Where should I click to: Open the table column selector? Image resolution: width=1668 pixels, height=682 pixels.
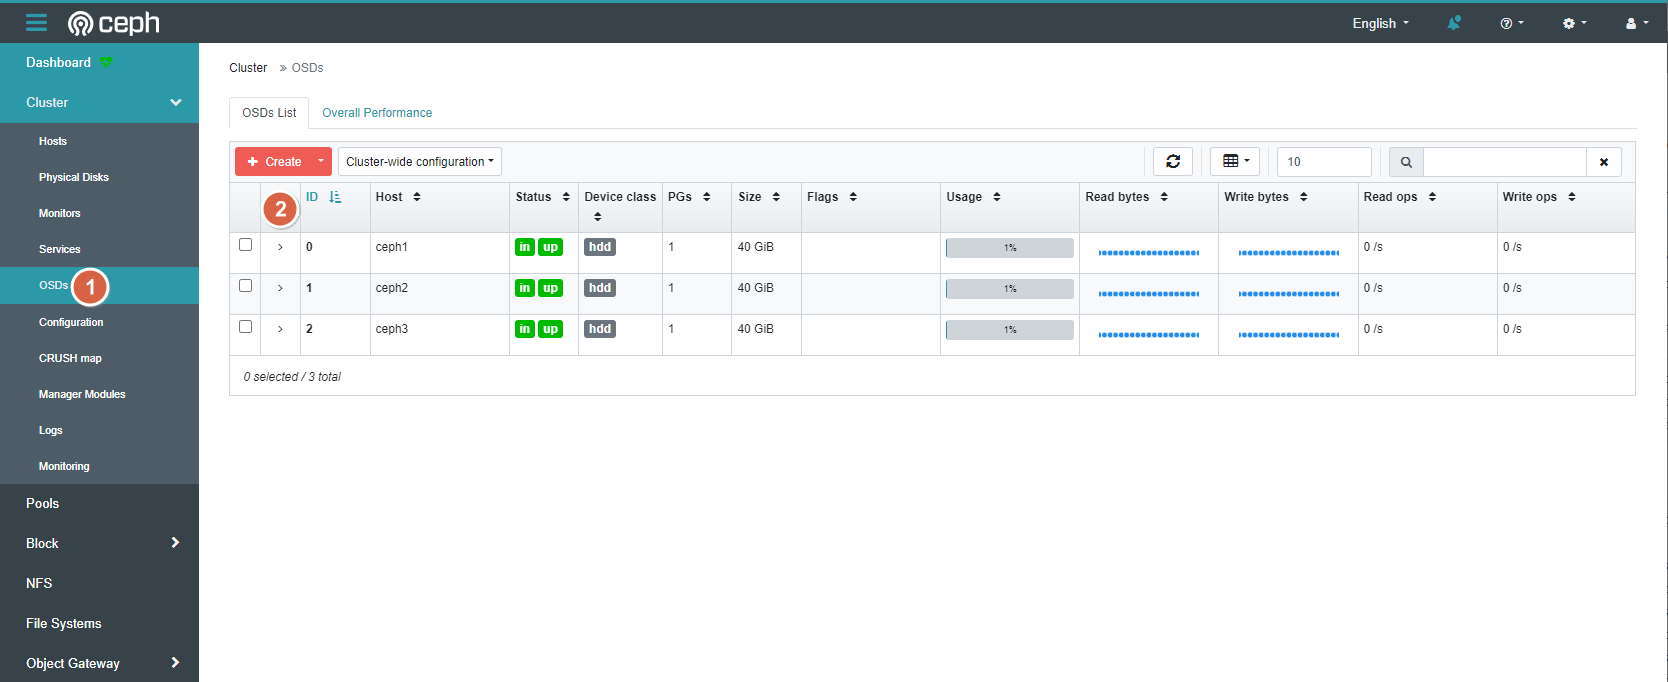tap(1235, 161)
